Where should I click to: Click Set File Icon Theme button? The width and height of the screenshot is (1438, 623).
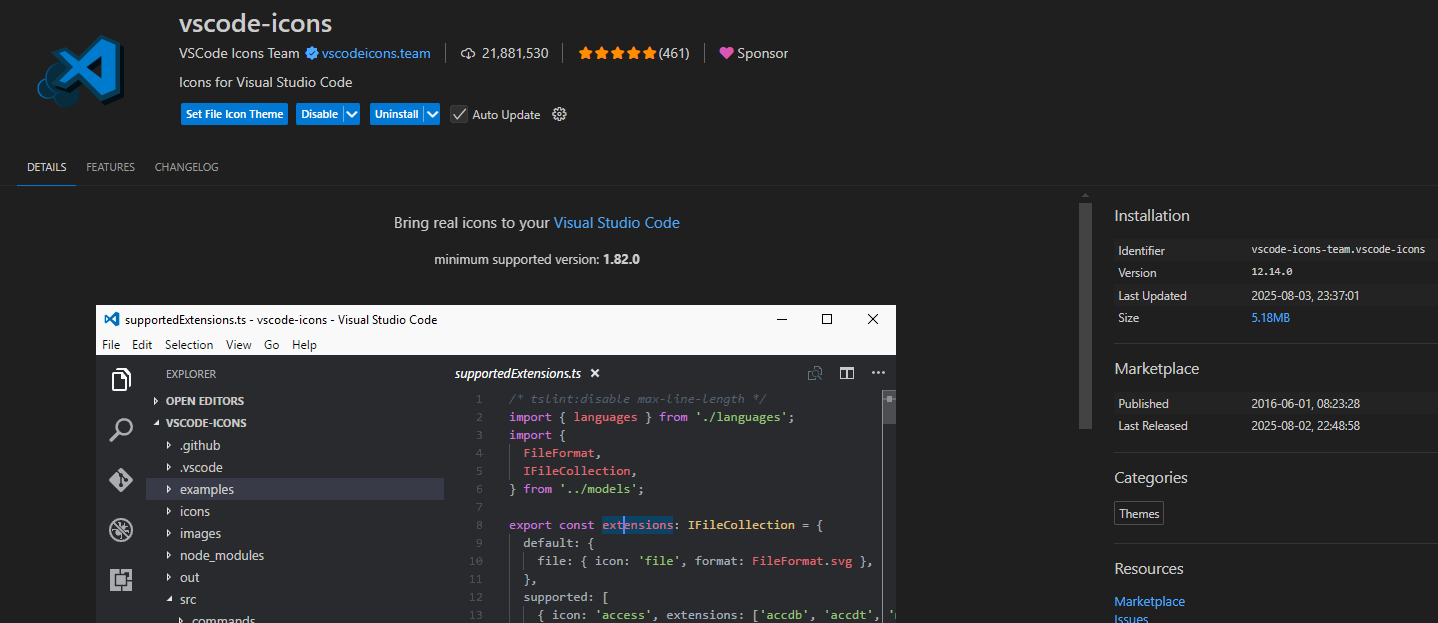[235, 114]
